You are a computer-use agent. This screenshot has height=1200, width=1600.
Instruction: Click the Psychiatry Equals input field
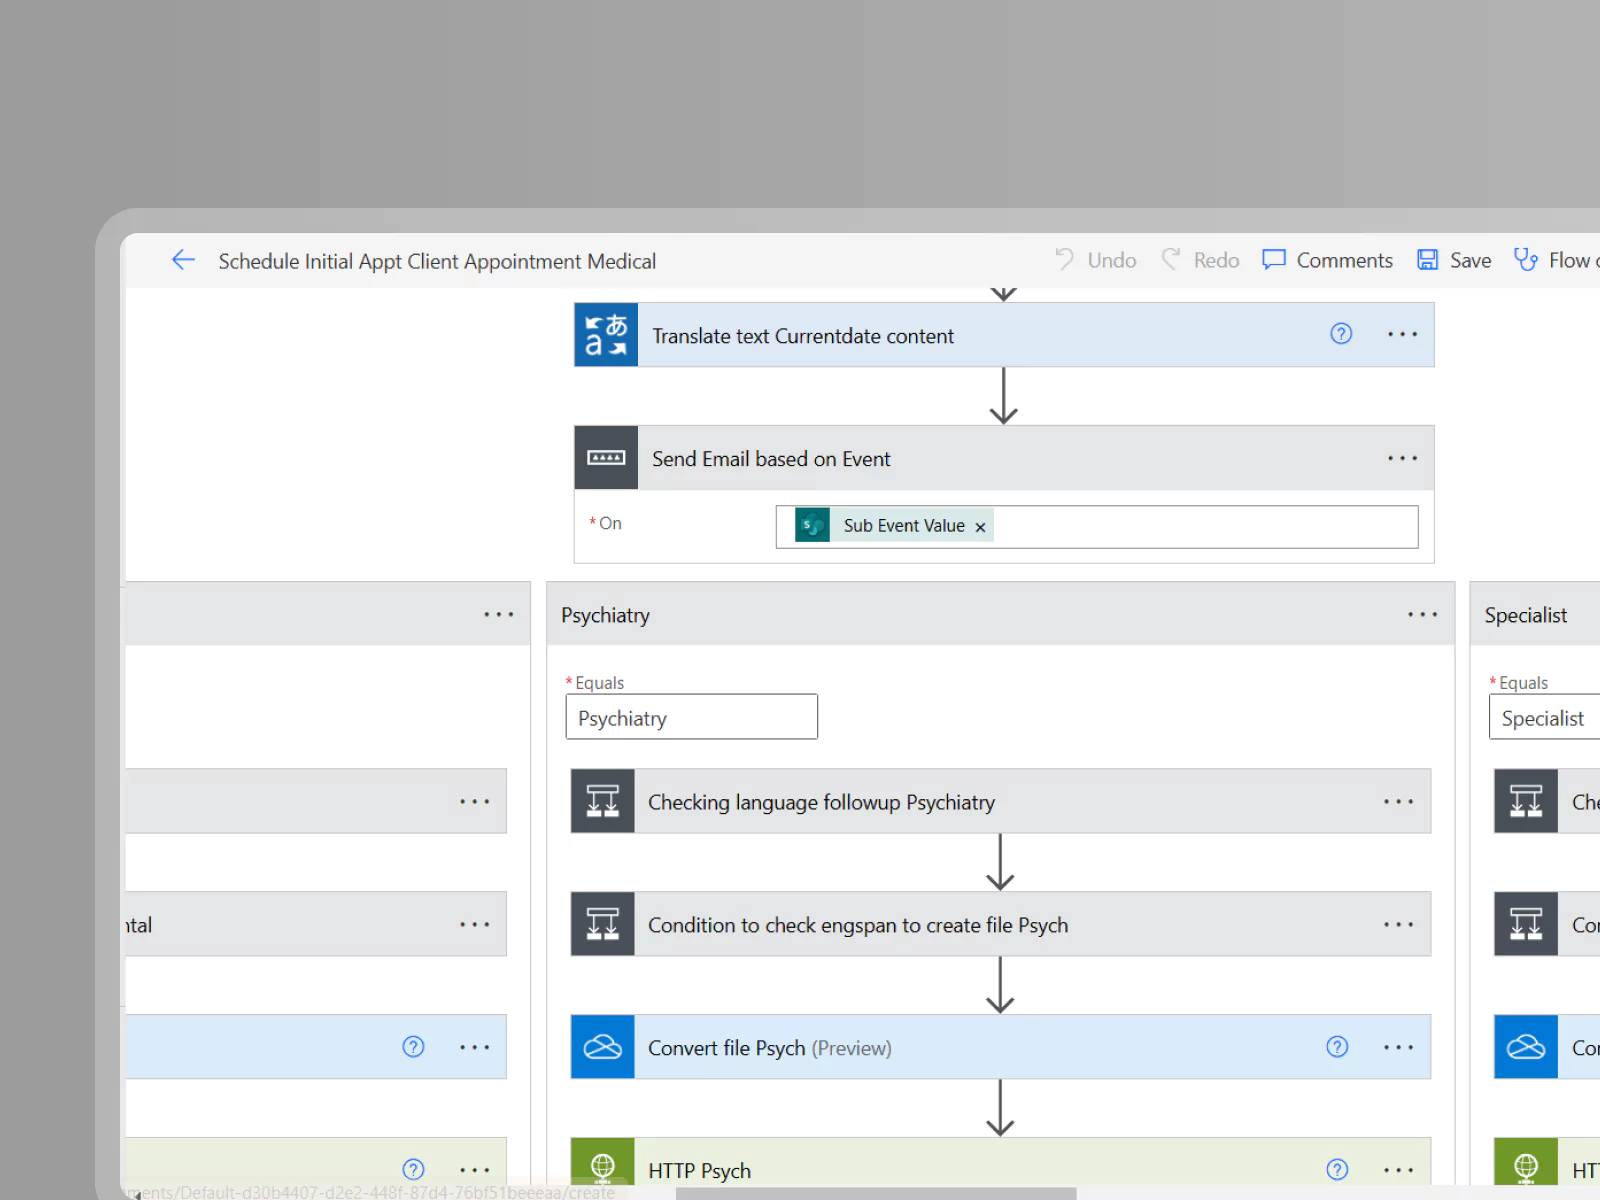[691, 717]
